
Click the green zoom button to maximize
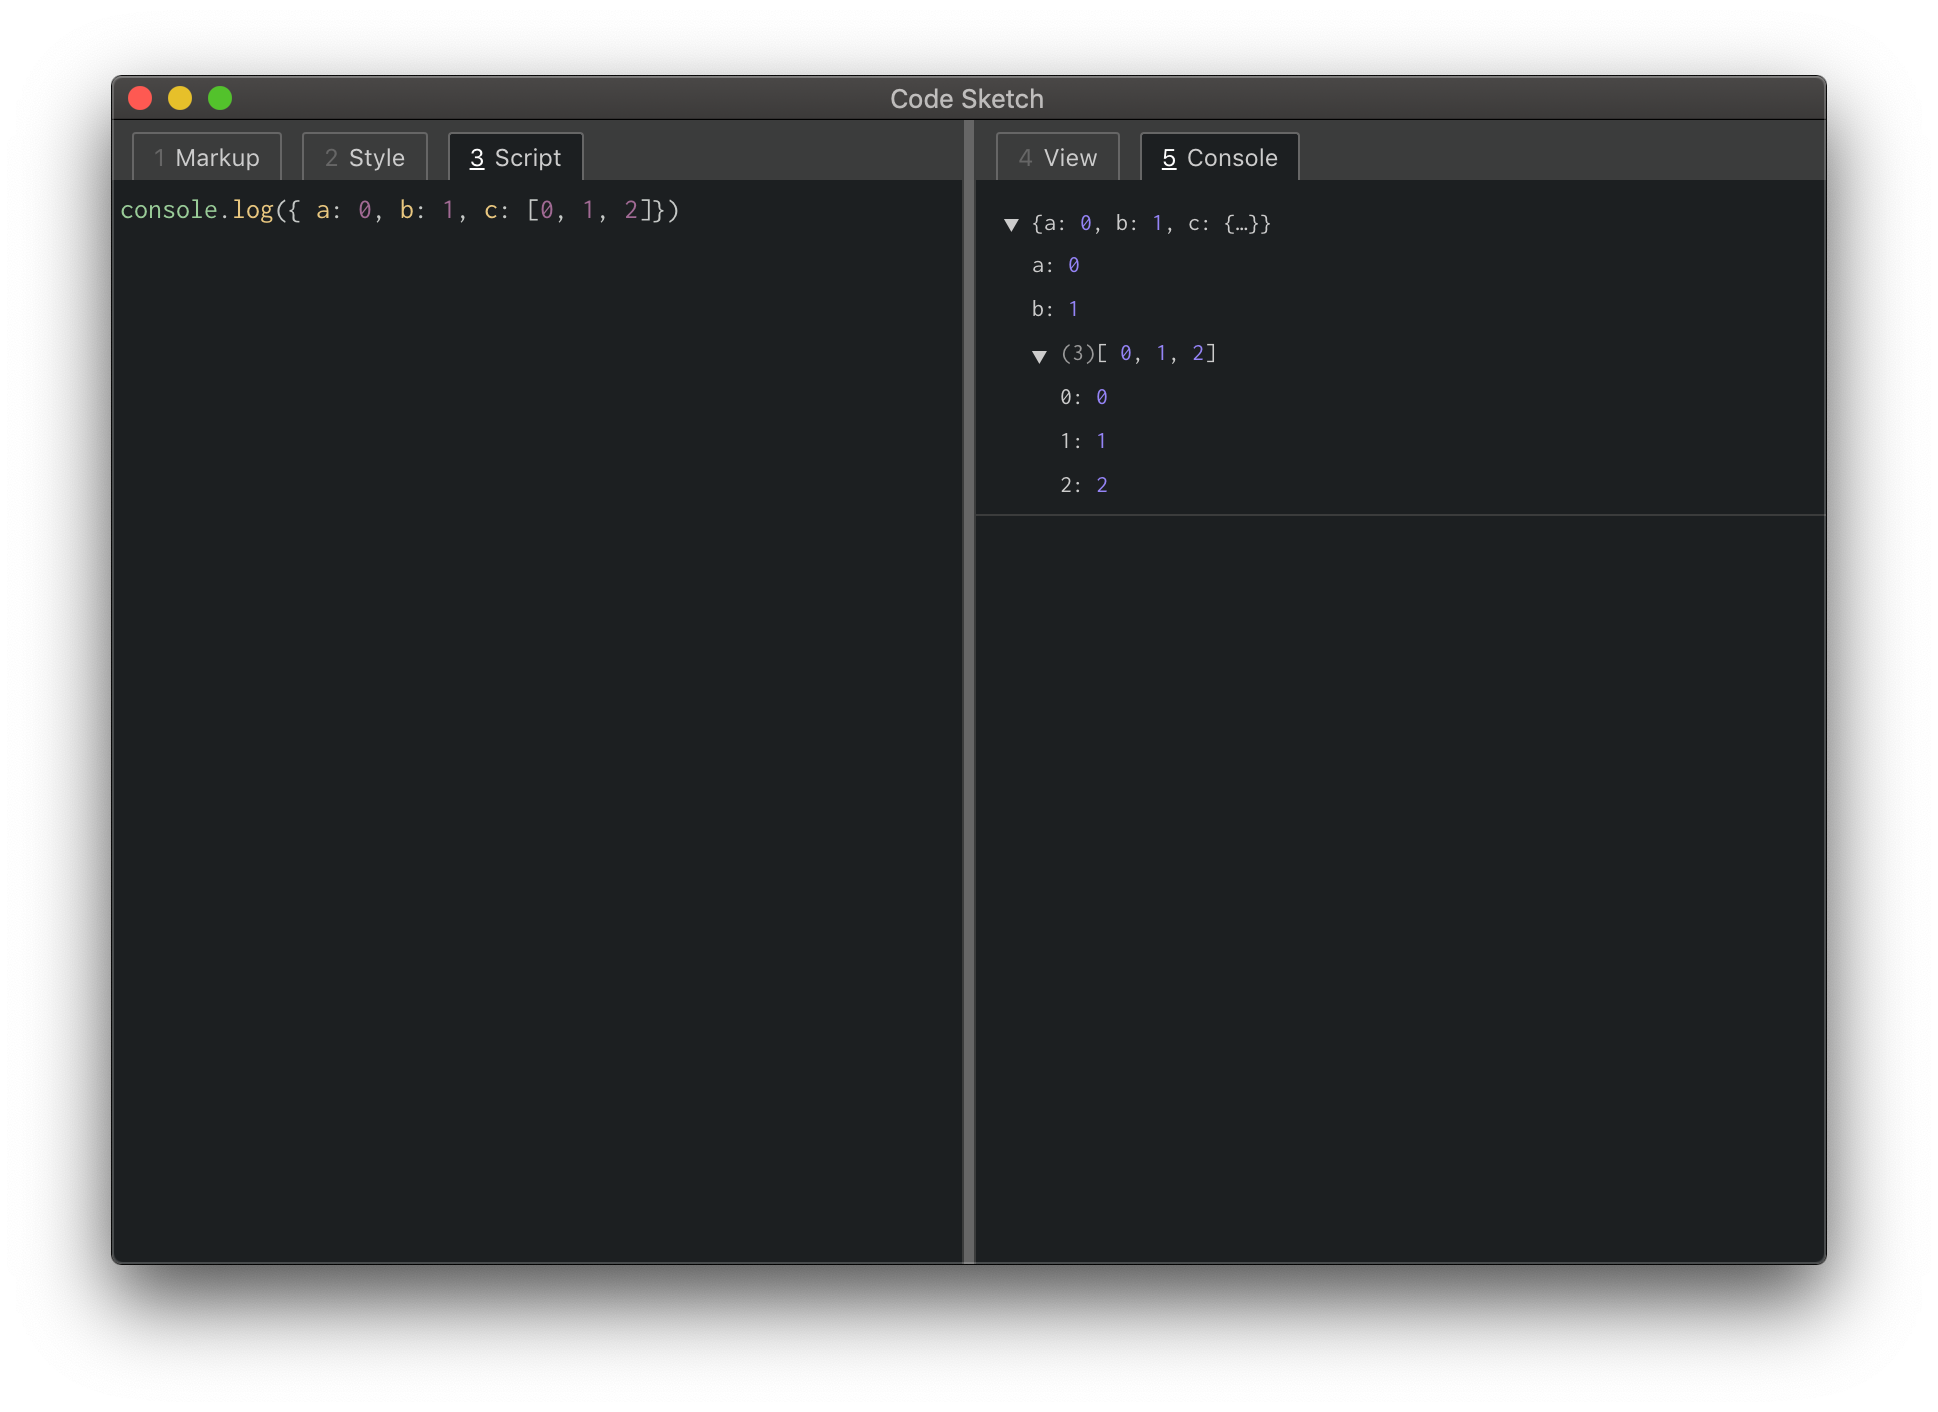click(x=220, y=98)
